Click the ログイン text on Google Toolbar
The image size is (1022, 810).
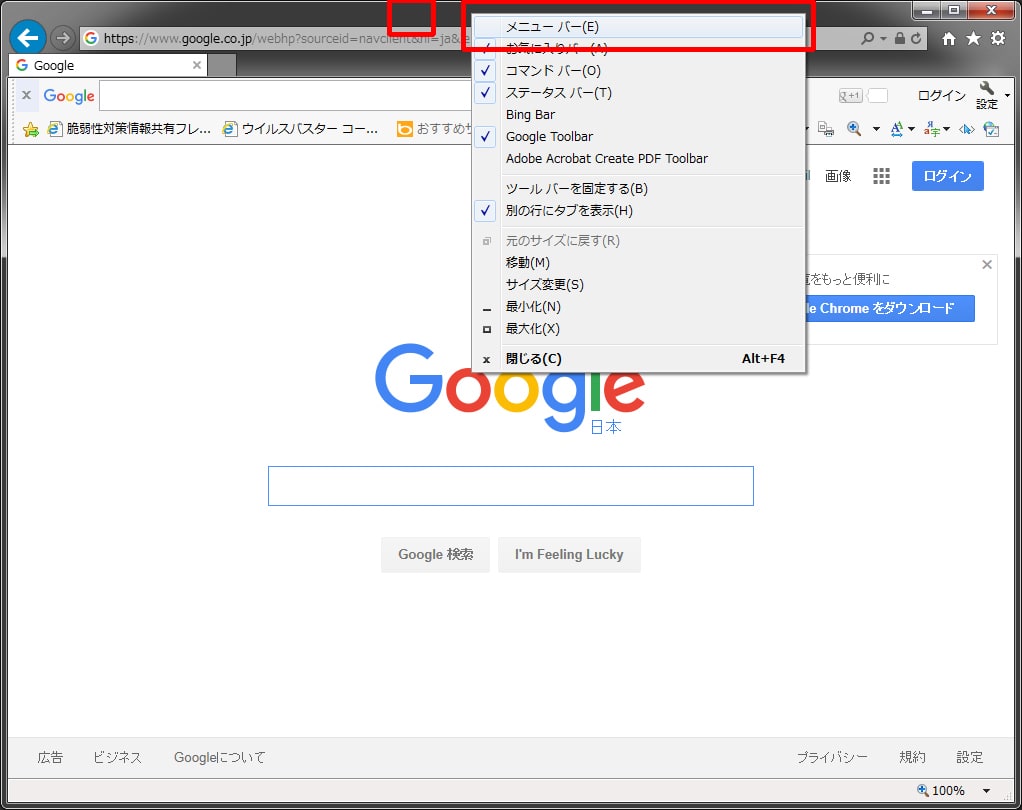click(941, 96)
